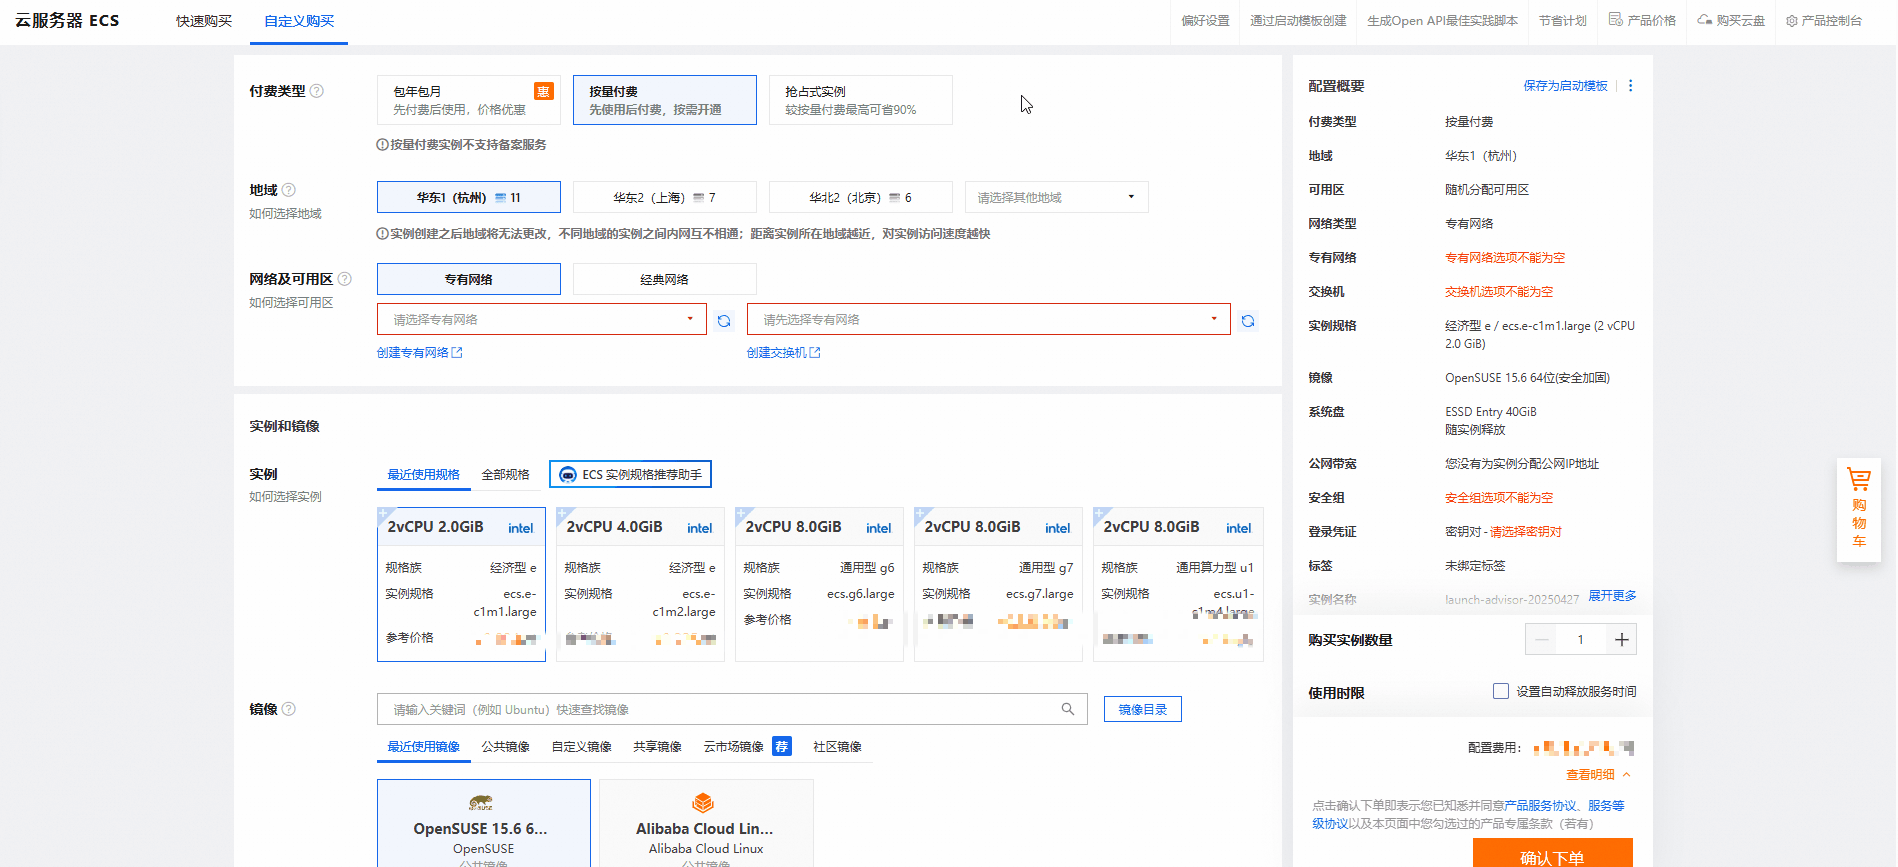Open the 镜像目录 button

coord(1143,709)
